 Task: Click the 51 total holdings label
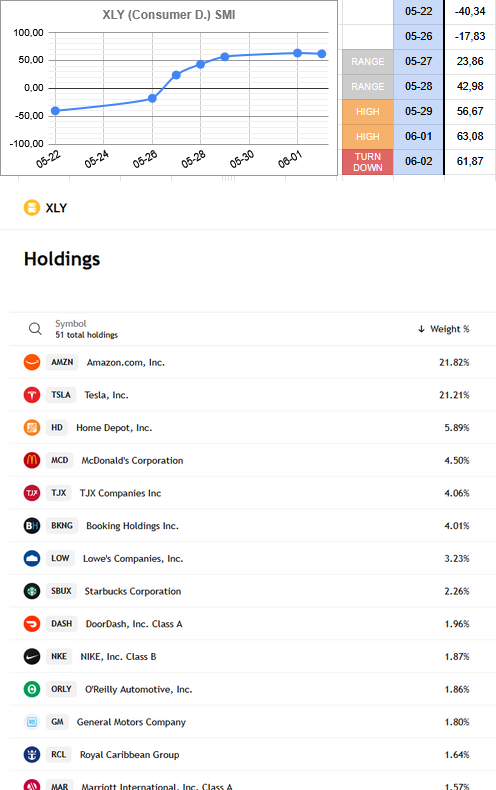tap(87, 335)
